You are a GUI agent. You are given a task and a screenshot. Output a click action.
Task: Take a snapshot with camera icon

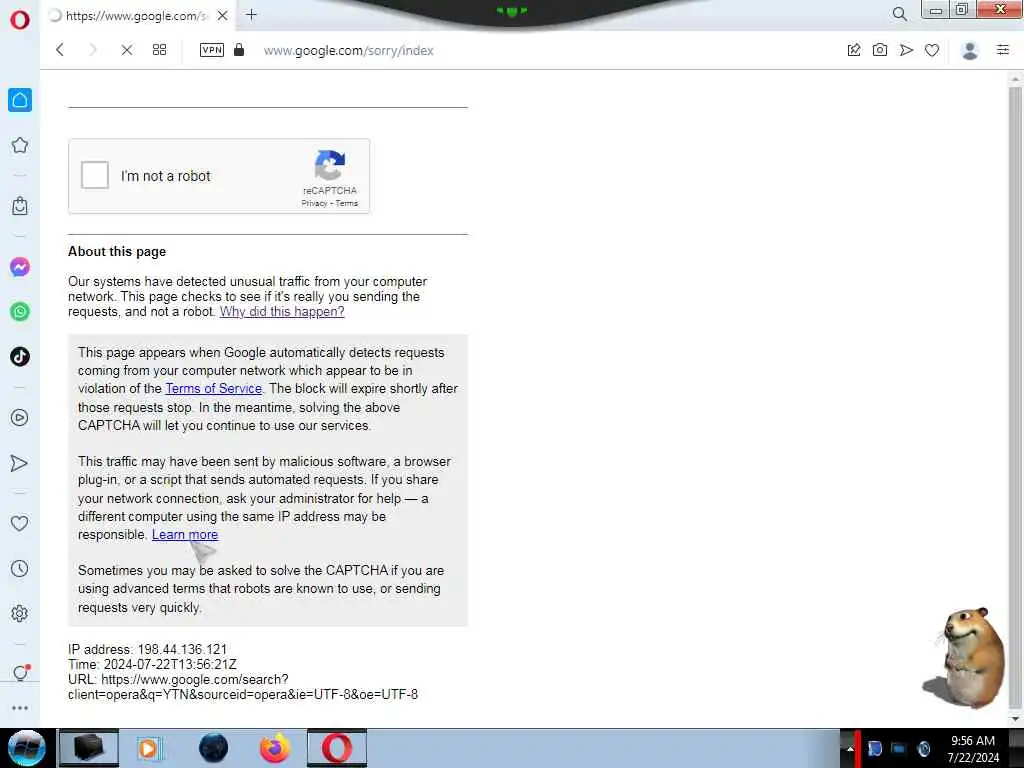click(880, 50)
